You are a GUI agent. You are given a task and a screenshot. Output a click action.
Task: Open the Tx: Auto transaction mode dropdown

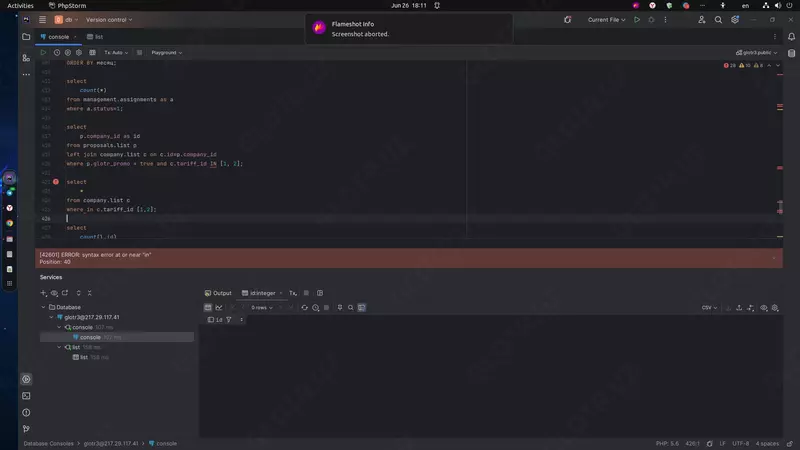click(x=116, y=52)
